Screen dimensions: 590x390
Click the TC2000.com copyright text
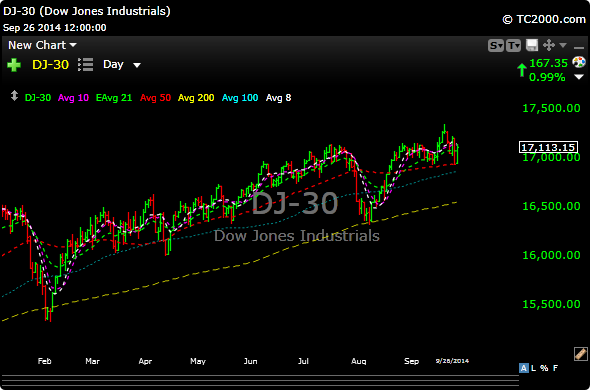point(544,20)
